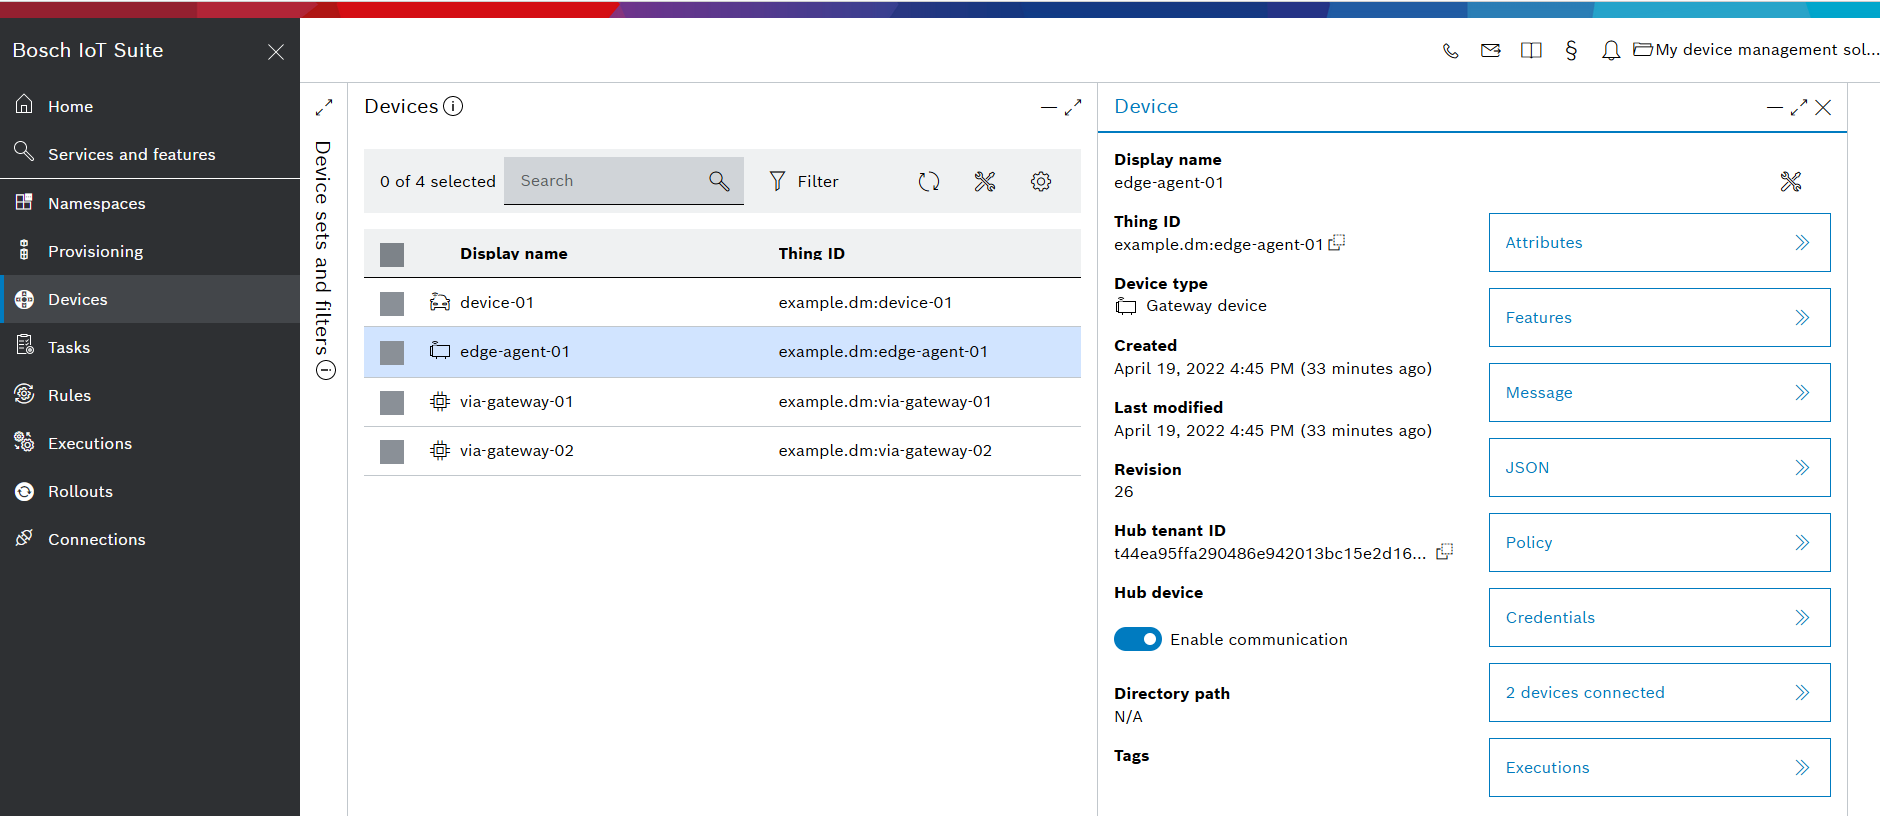The height and width of the screenshot is (816, 1880).
Task: Open the Attributes section
Action: 1660,242
